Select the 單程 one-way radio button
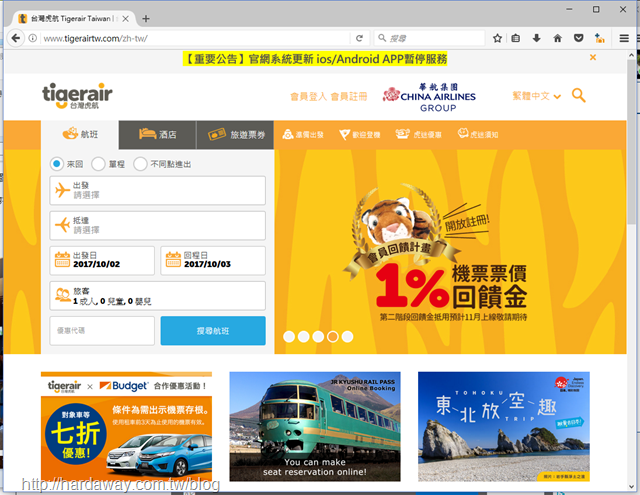640x495 pixels. point(98,164)
